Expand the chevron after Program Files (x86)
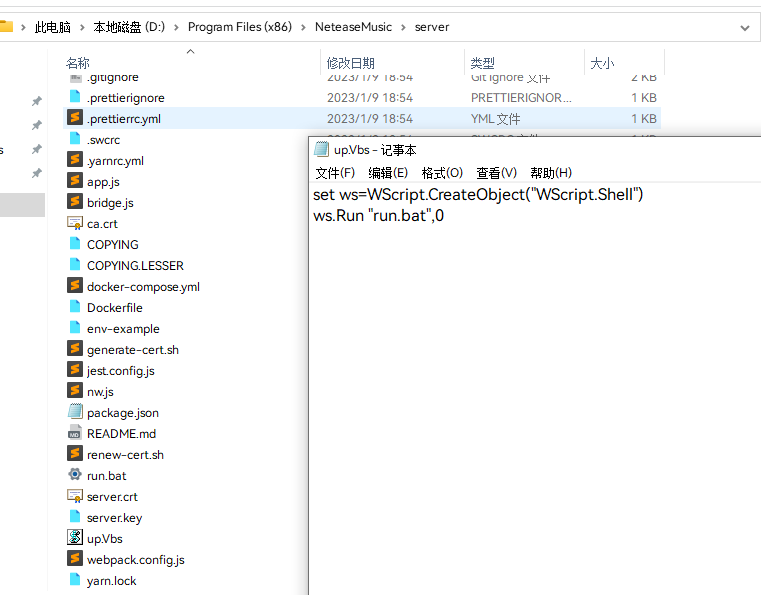Screen dimensions: 761x595 pyautogui.click(x=304, y=27)
